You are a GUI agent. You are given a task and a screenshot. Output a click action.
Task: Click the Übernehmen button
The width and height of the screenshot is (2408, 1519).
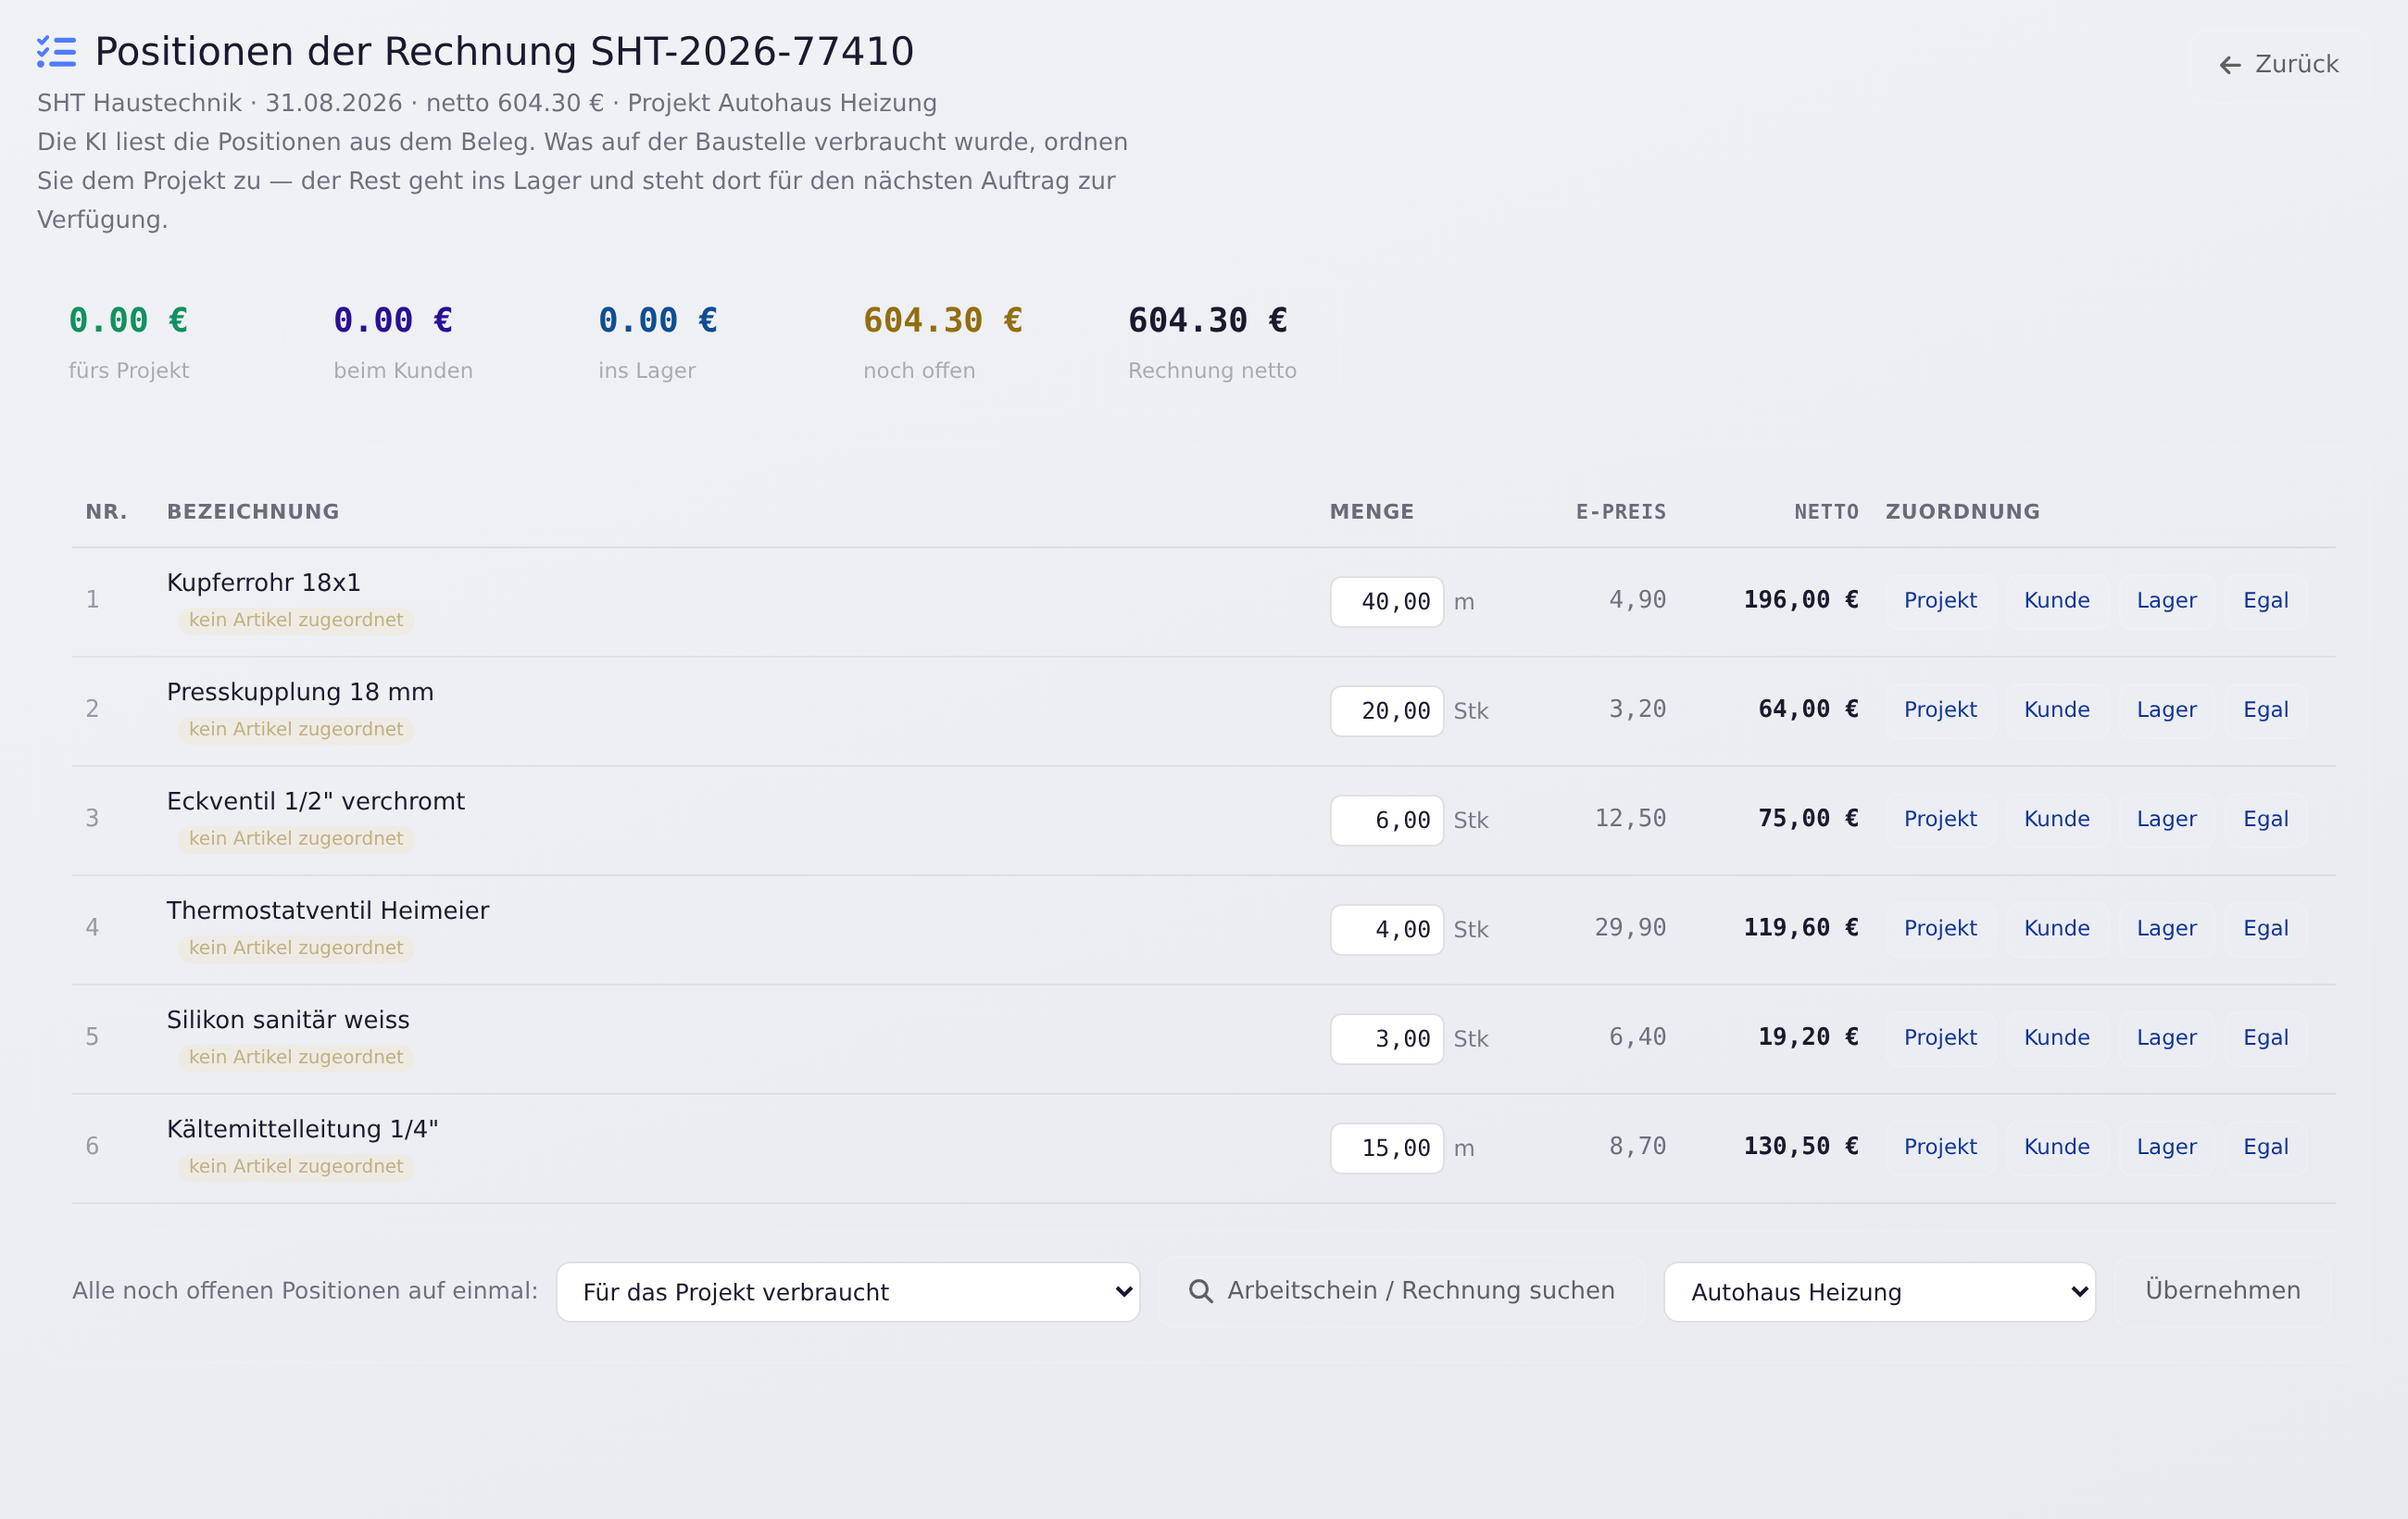point(2222,1291)
